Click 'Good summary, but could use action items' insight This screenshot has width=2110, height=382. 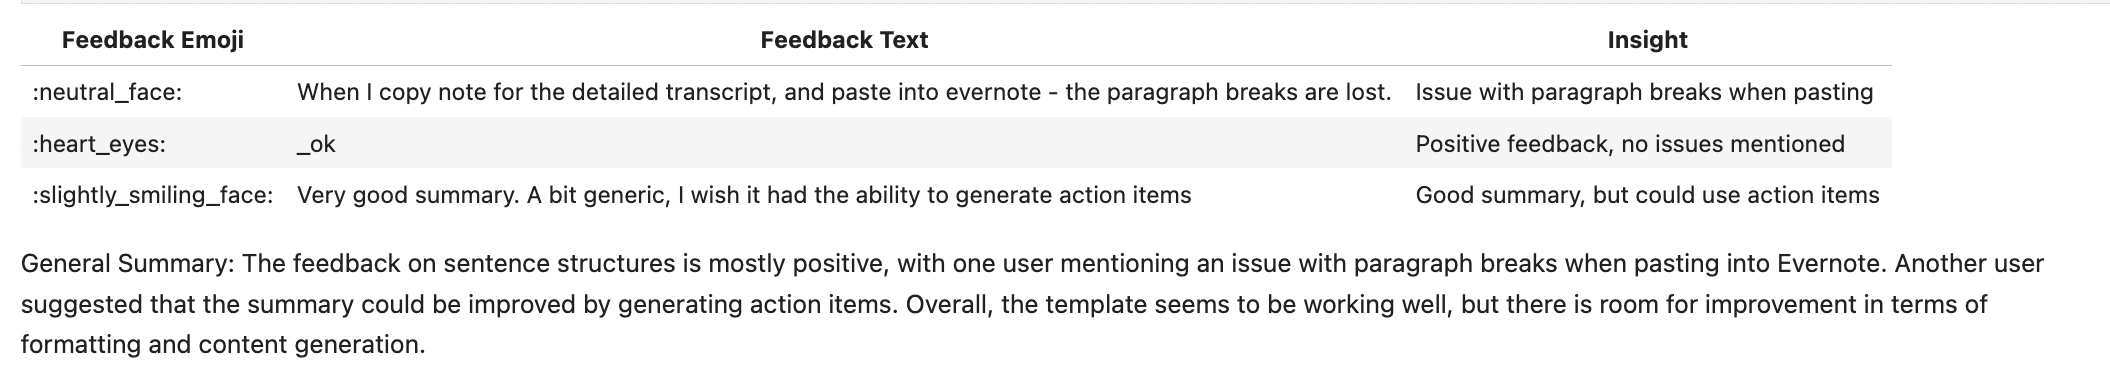click(x=1647, y=196)
